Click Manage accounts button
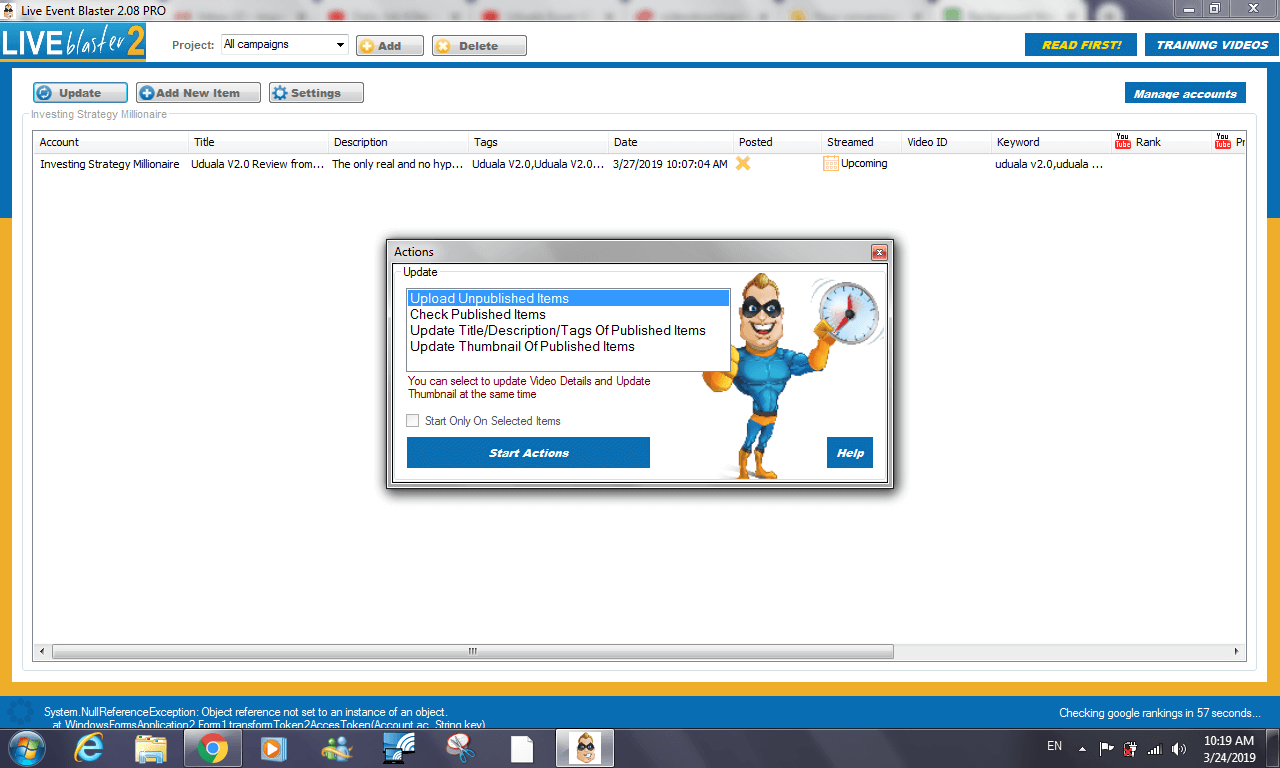The width and height of the screenshot is (1280, 768). [1185, 93]
